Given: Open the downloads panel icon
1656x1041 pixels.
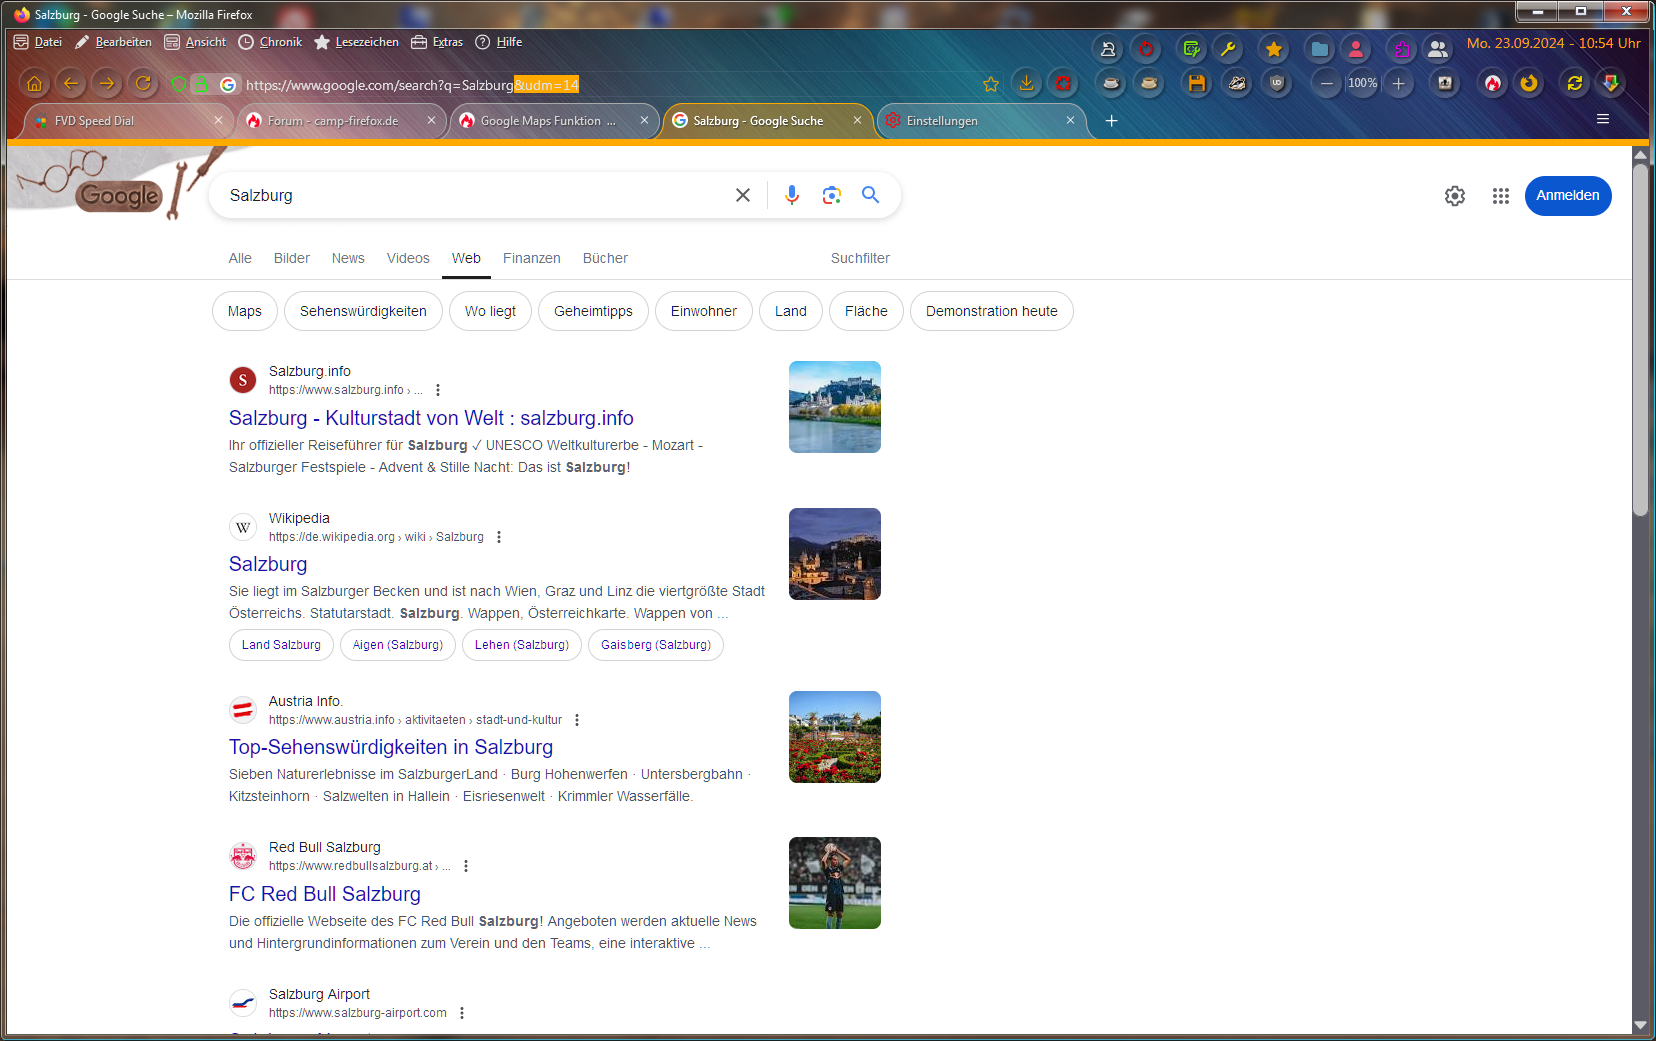Looking at the screenshot, I should (1026, 84).
